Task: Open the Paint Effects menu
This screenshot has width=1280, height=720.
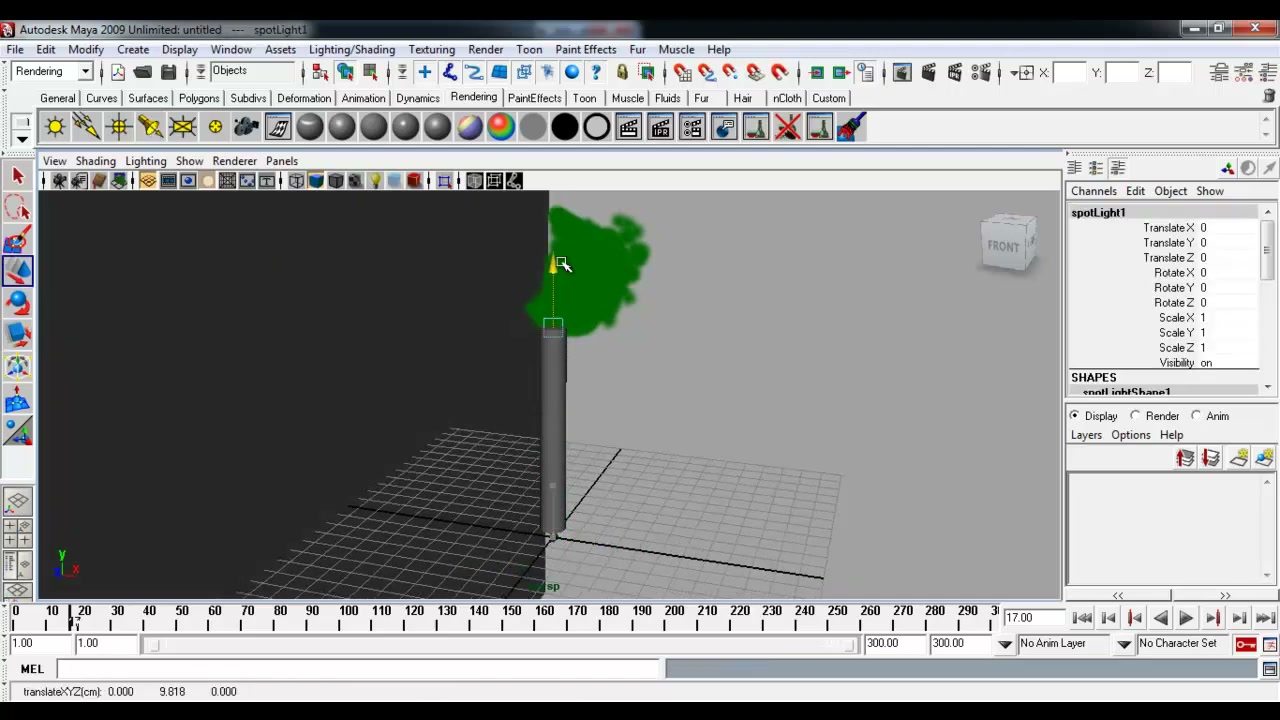Action: 586,49
